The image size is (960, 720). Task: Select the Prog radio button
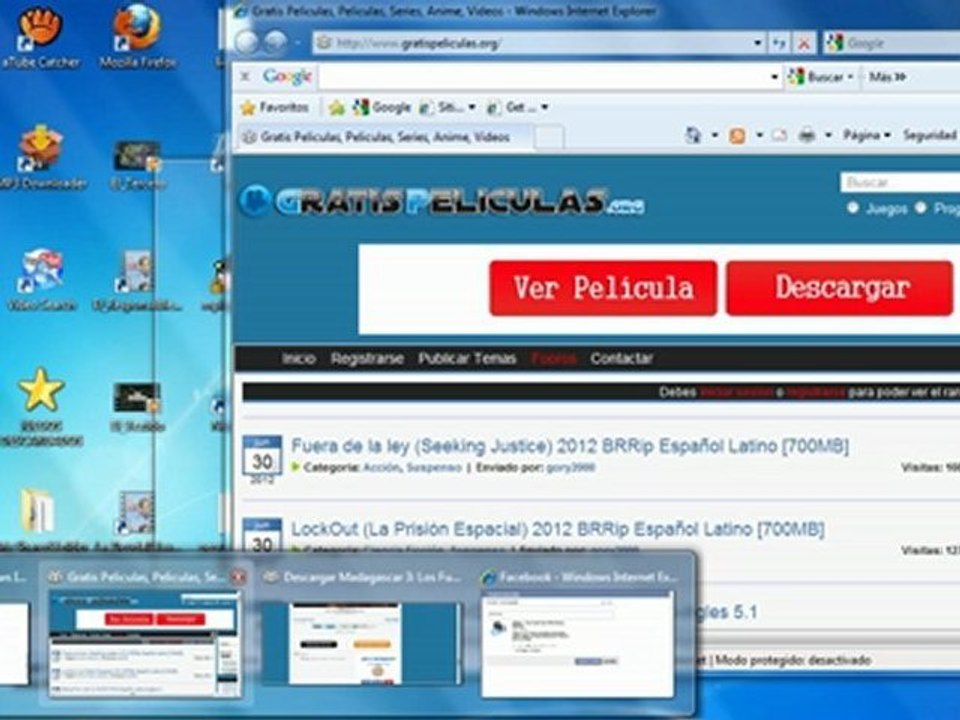point(921,208)
